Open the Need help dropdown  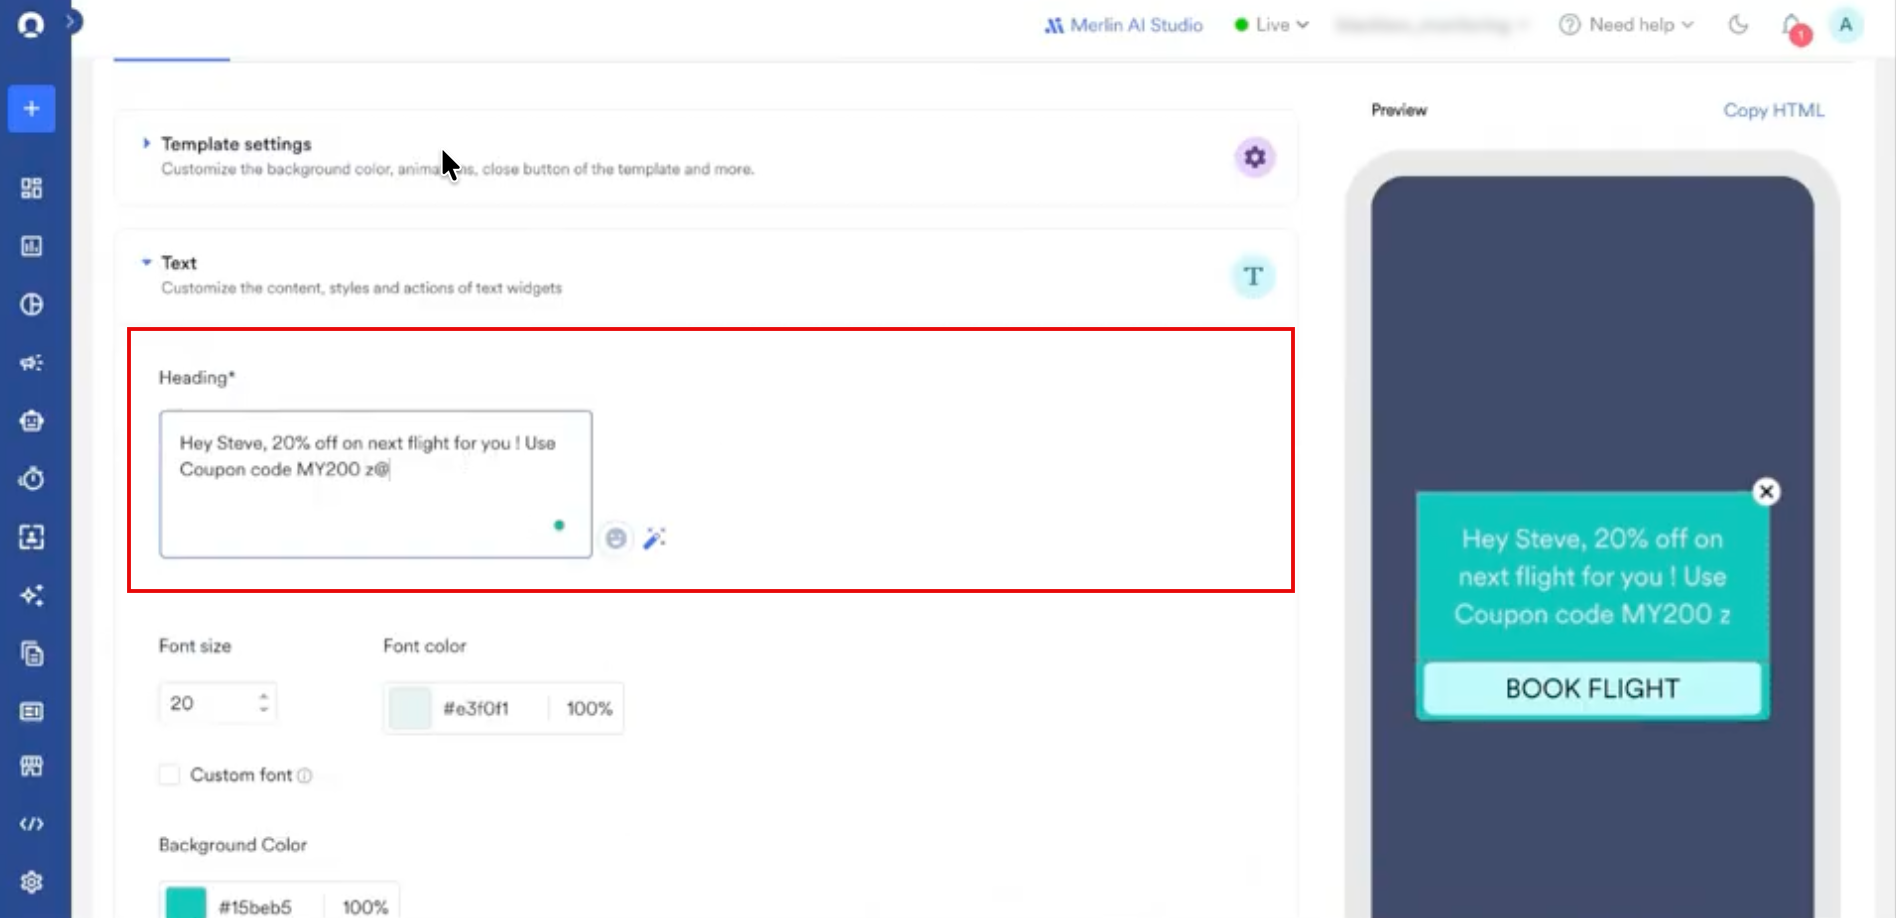pyautogui.click(x=1626, y=25)
